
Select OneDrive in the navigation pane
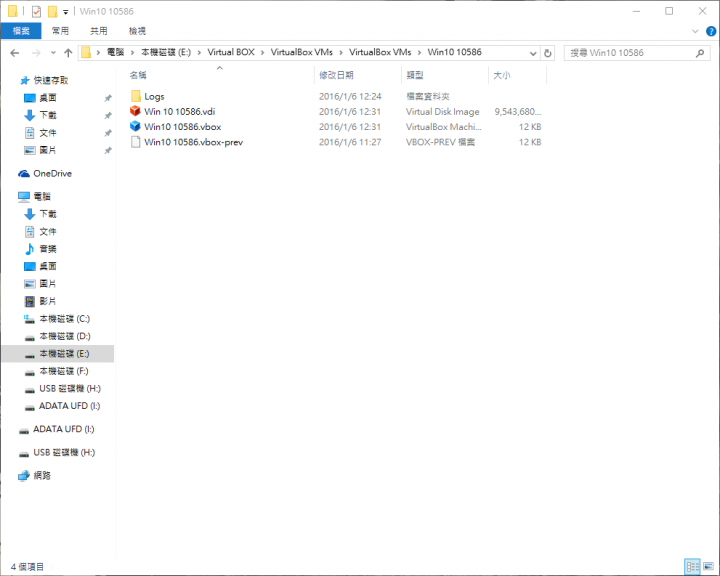(x=52, y=174)
